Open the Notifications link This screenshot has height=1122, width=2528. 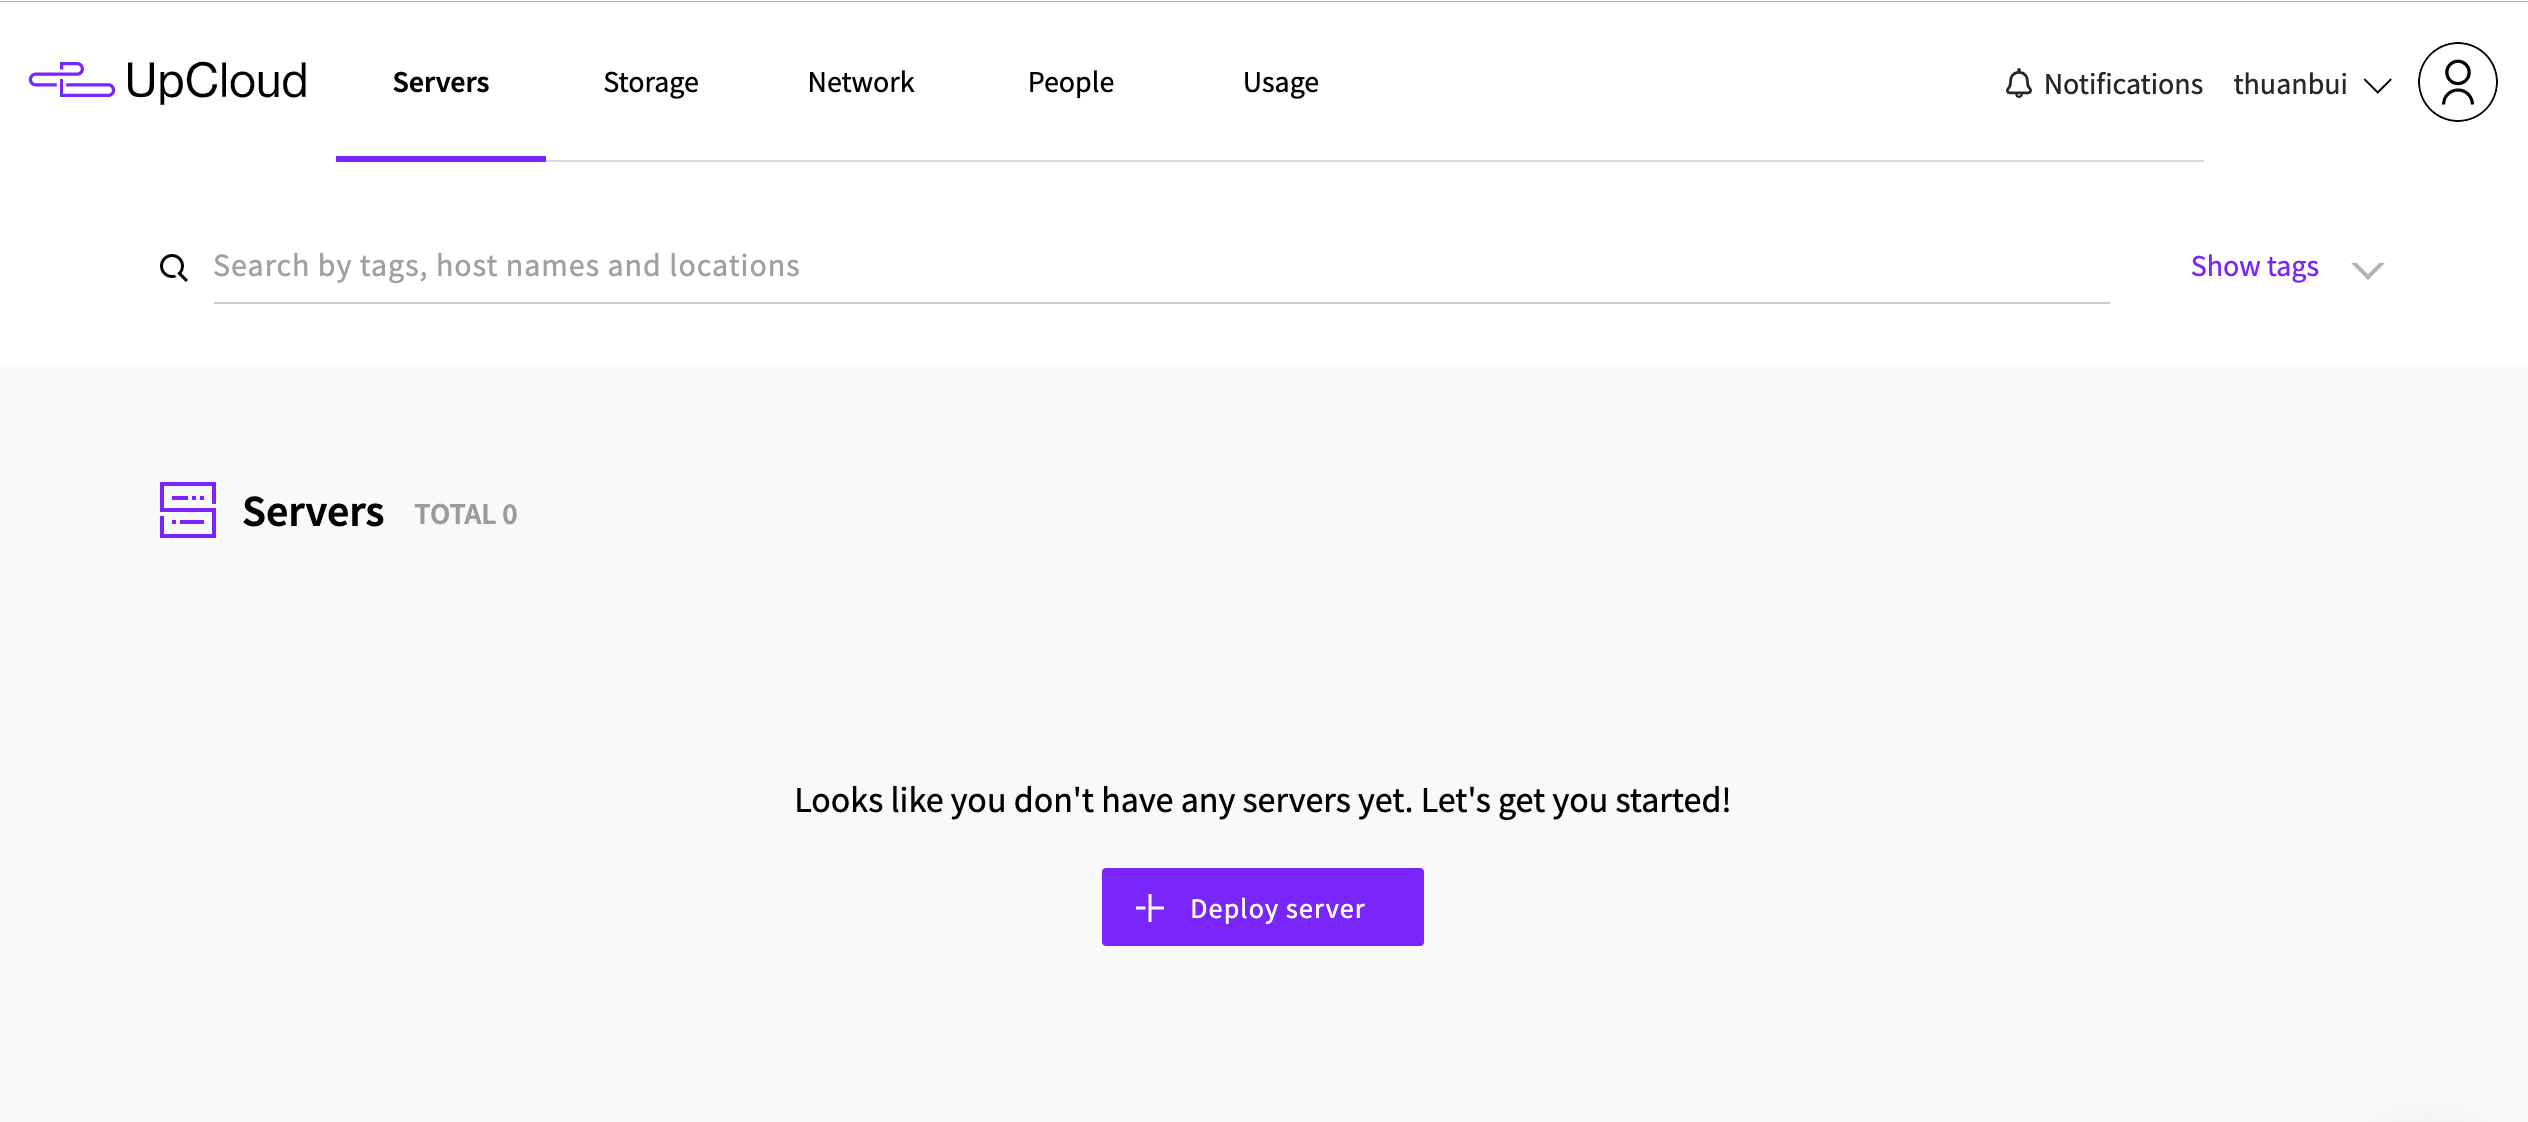pos(2122,84)
